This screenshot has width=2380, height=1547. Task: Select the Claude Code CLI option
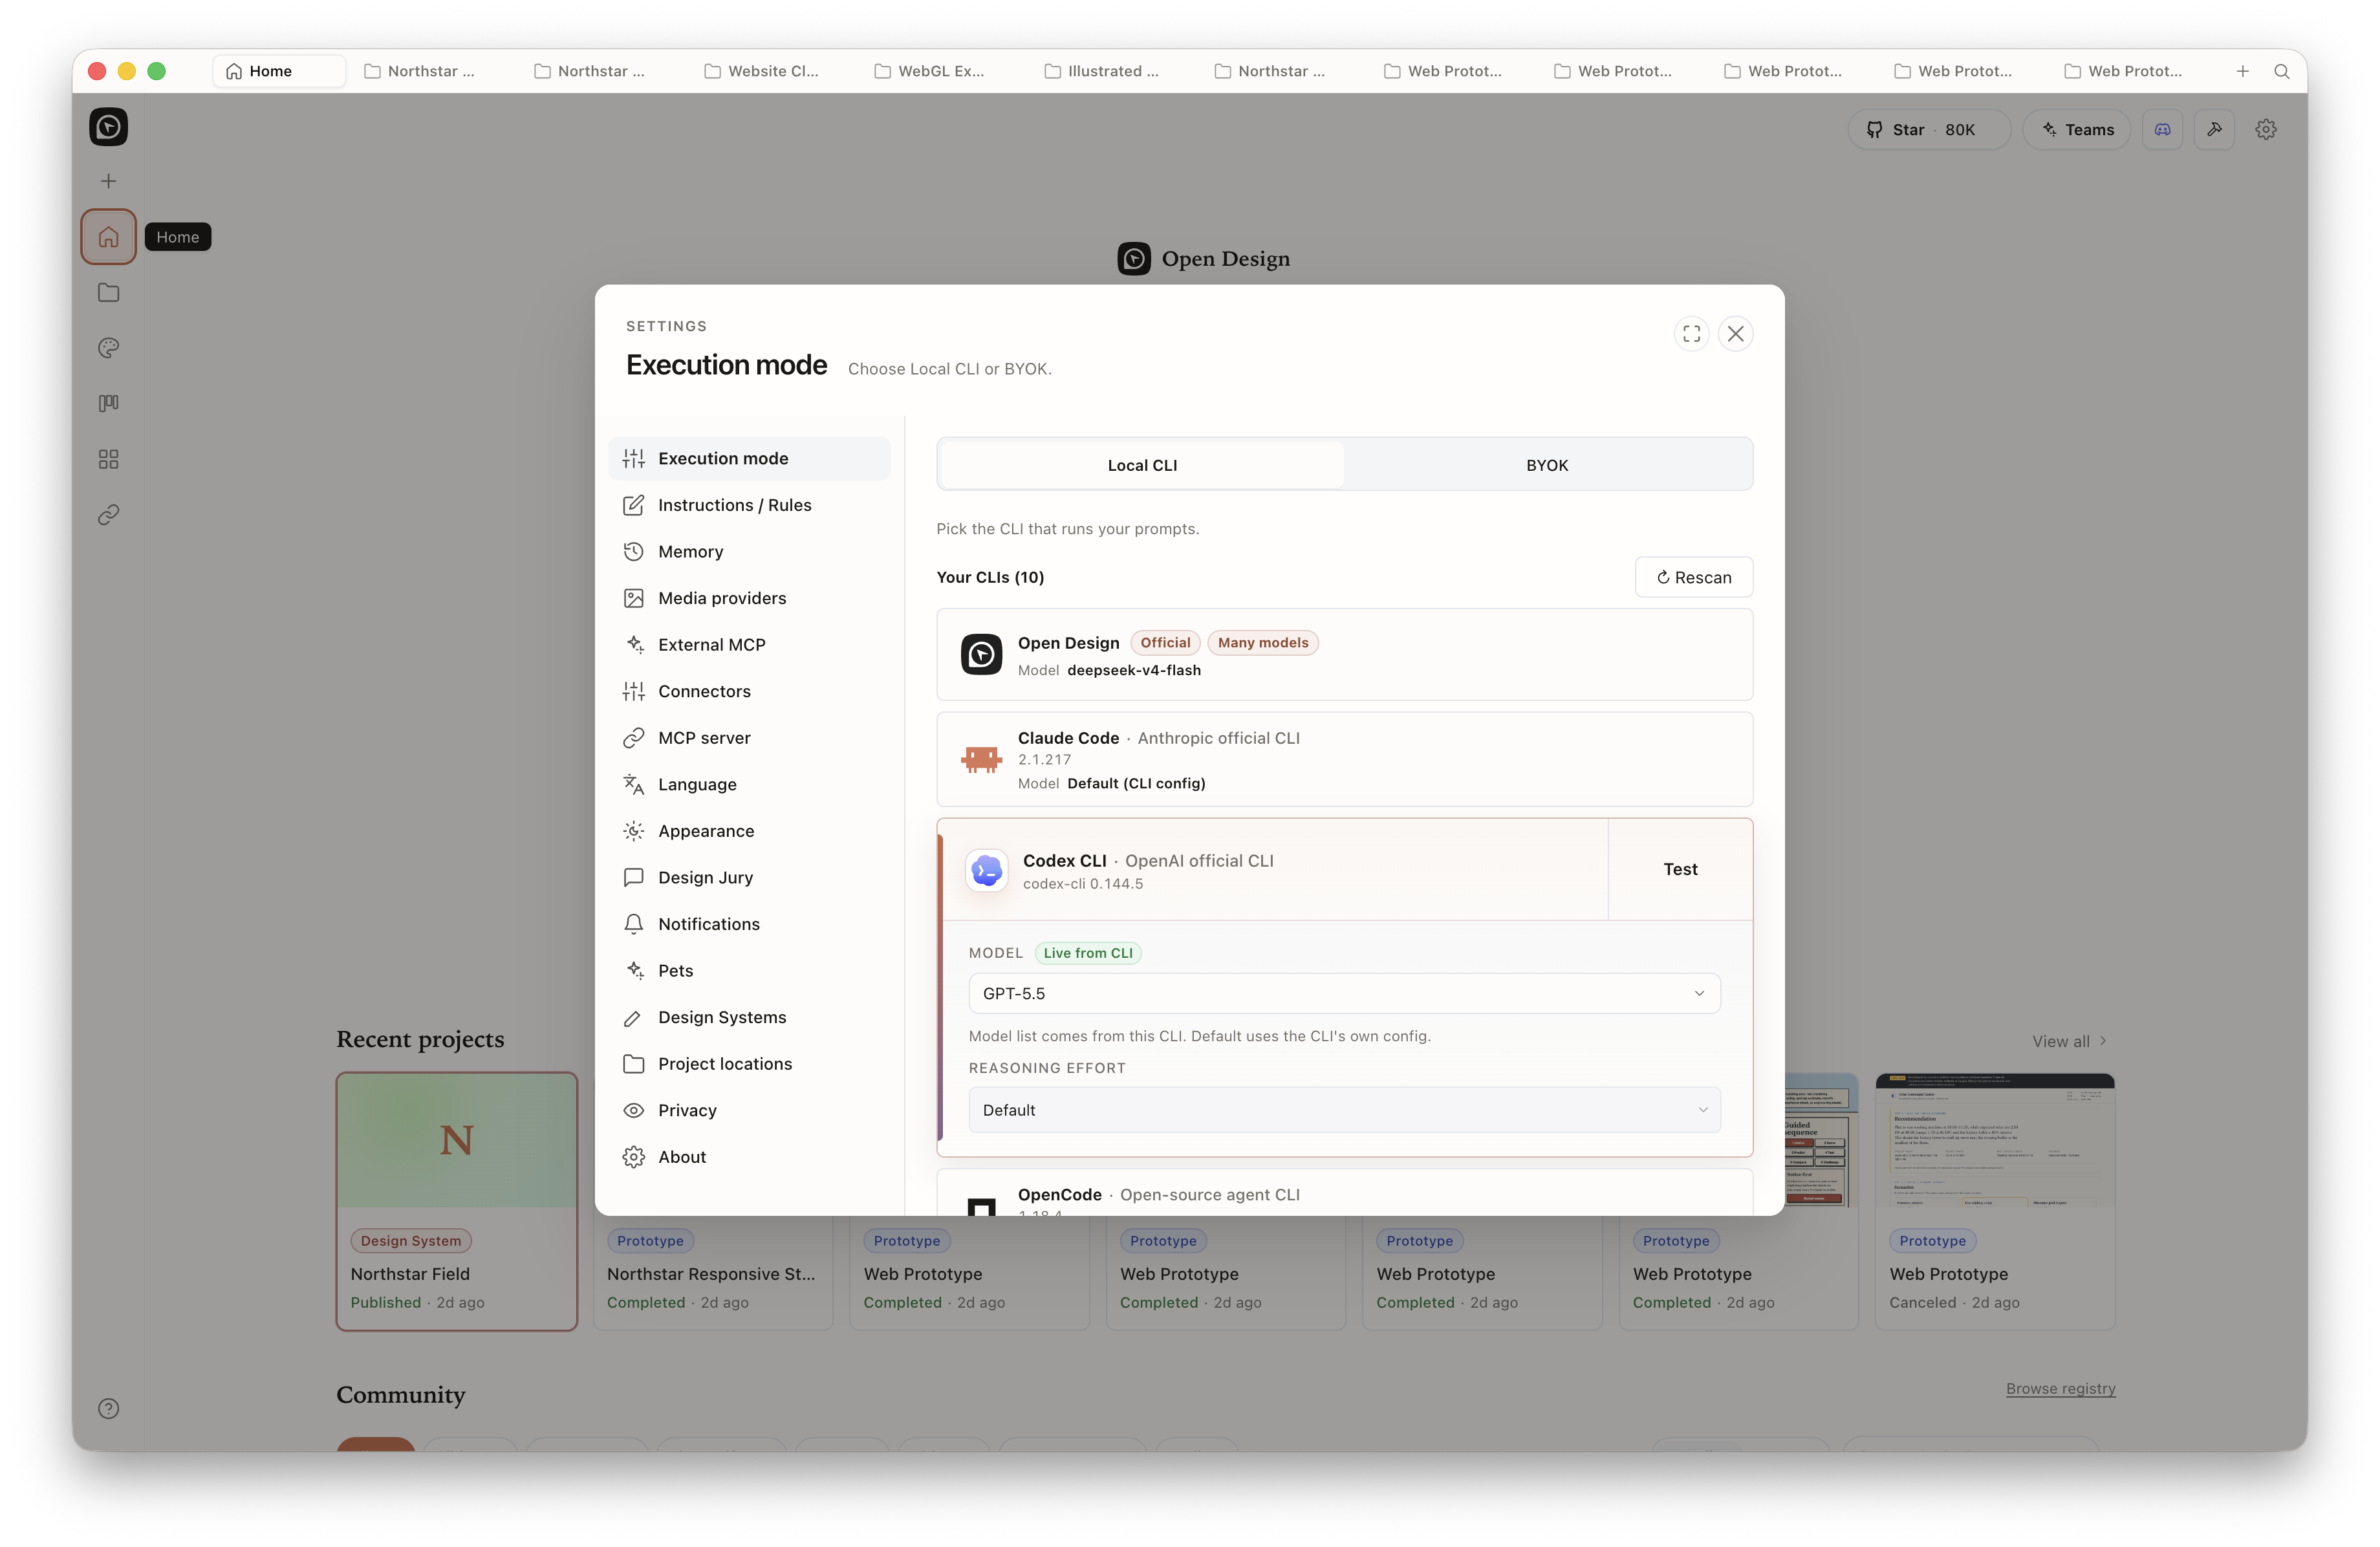(x=1344, y=760)
